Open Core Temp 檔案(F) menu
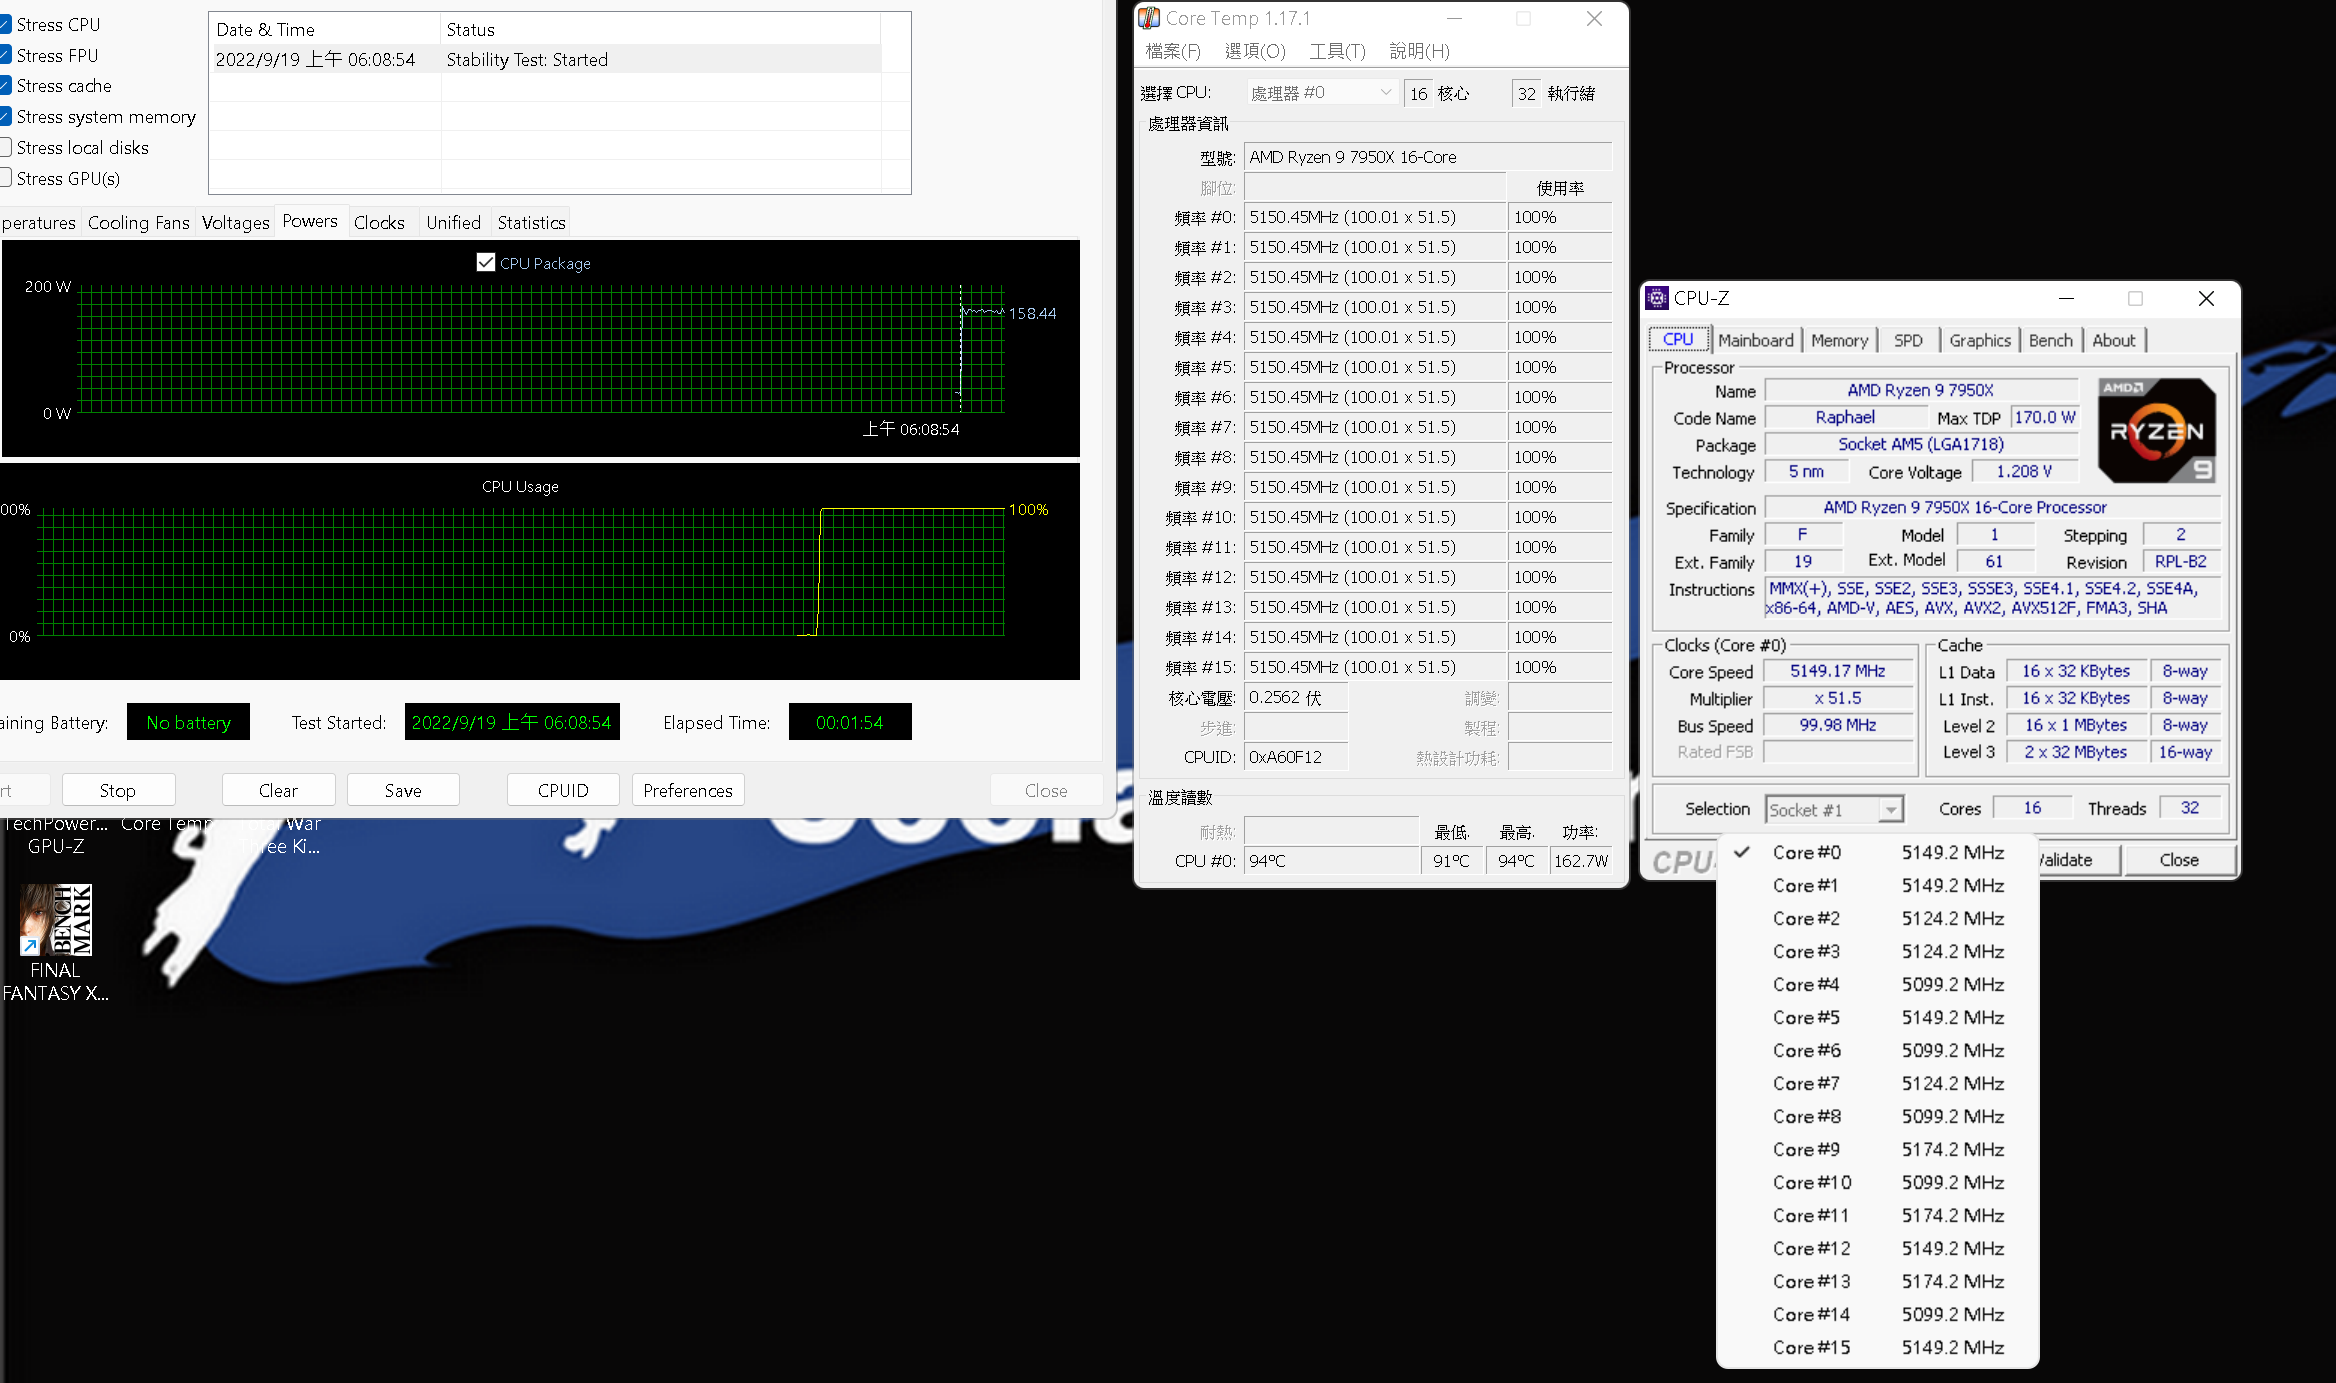2336x1383 pixels. click(x=1173, y=51)
